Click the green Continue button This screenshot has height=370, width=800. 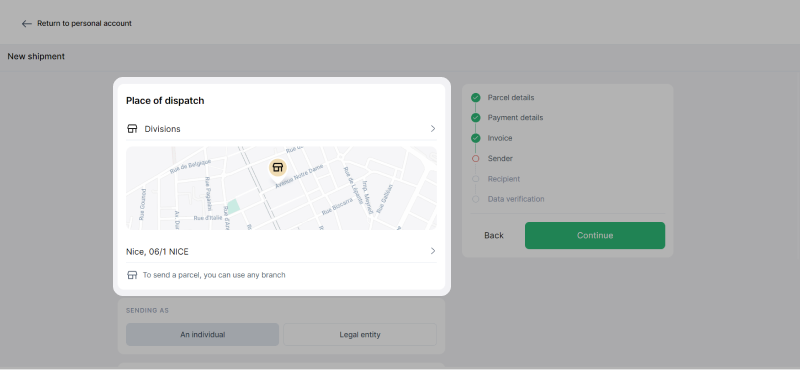[x=595, y=235]
